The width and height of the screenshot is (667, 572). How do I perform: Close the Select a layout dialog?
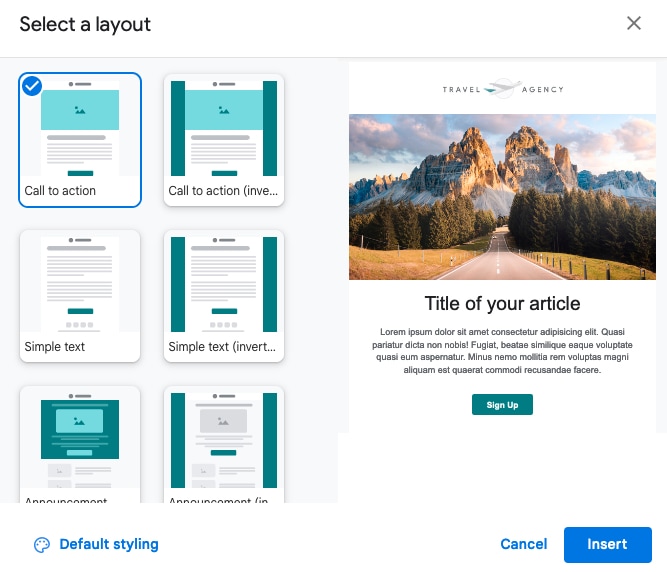tap(633, 23)
